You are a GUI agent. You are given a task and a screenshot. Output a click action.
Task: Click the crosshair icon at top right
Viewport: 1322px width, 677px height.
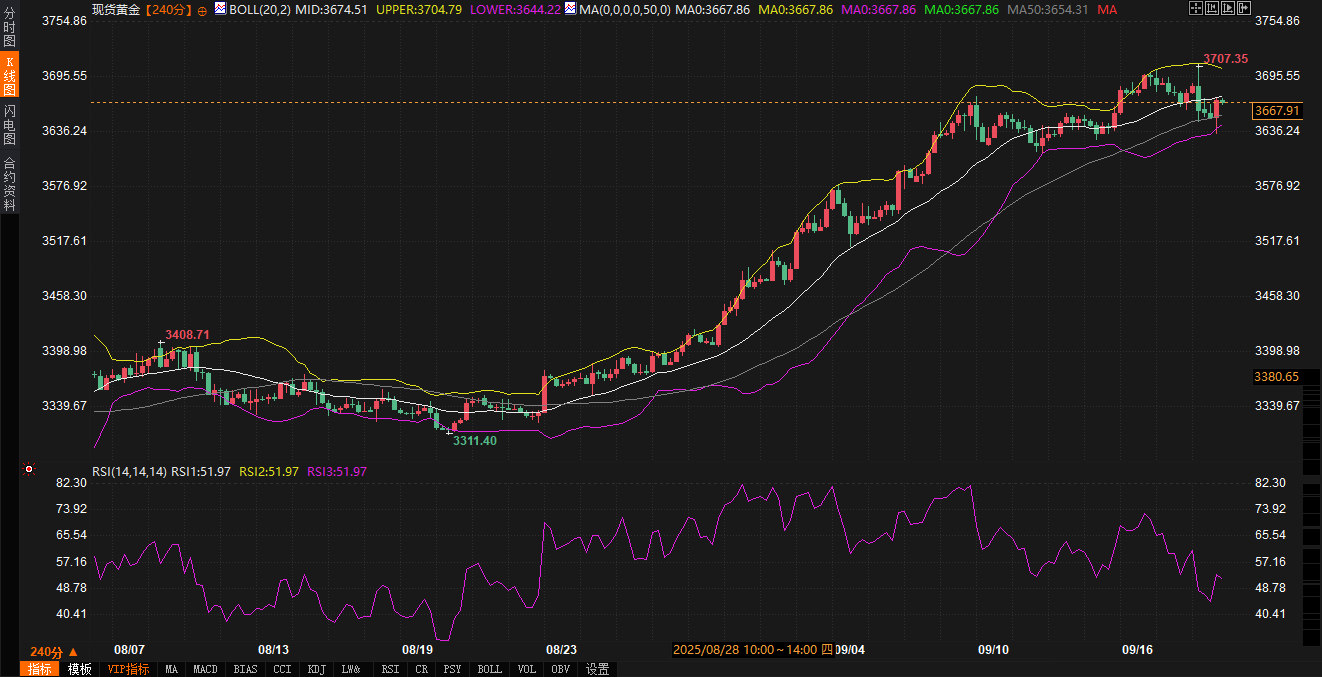(x=1195, y=8)
